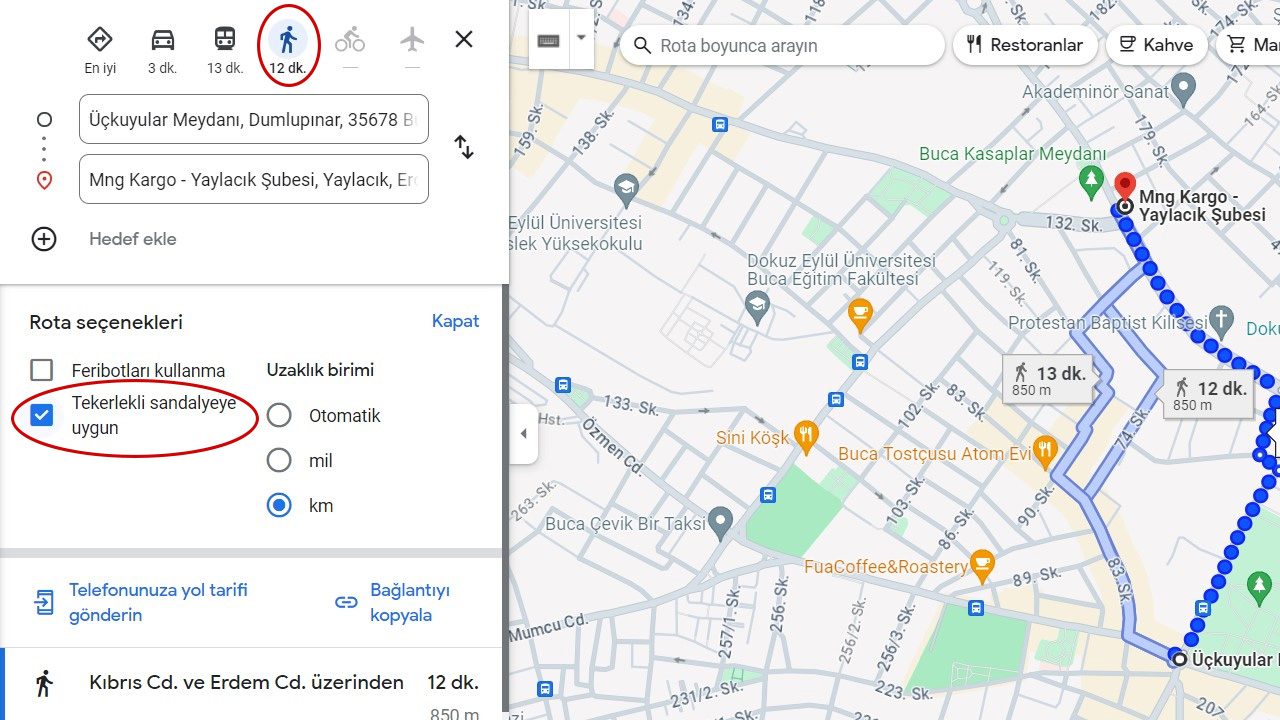Click the Üçkuyular origin marker on map

pos(1179,659)
